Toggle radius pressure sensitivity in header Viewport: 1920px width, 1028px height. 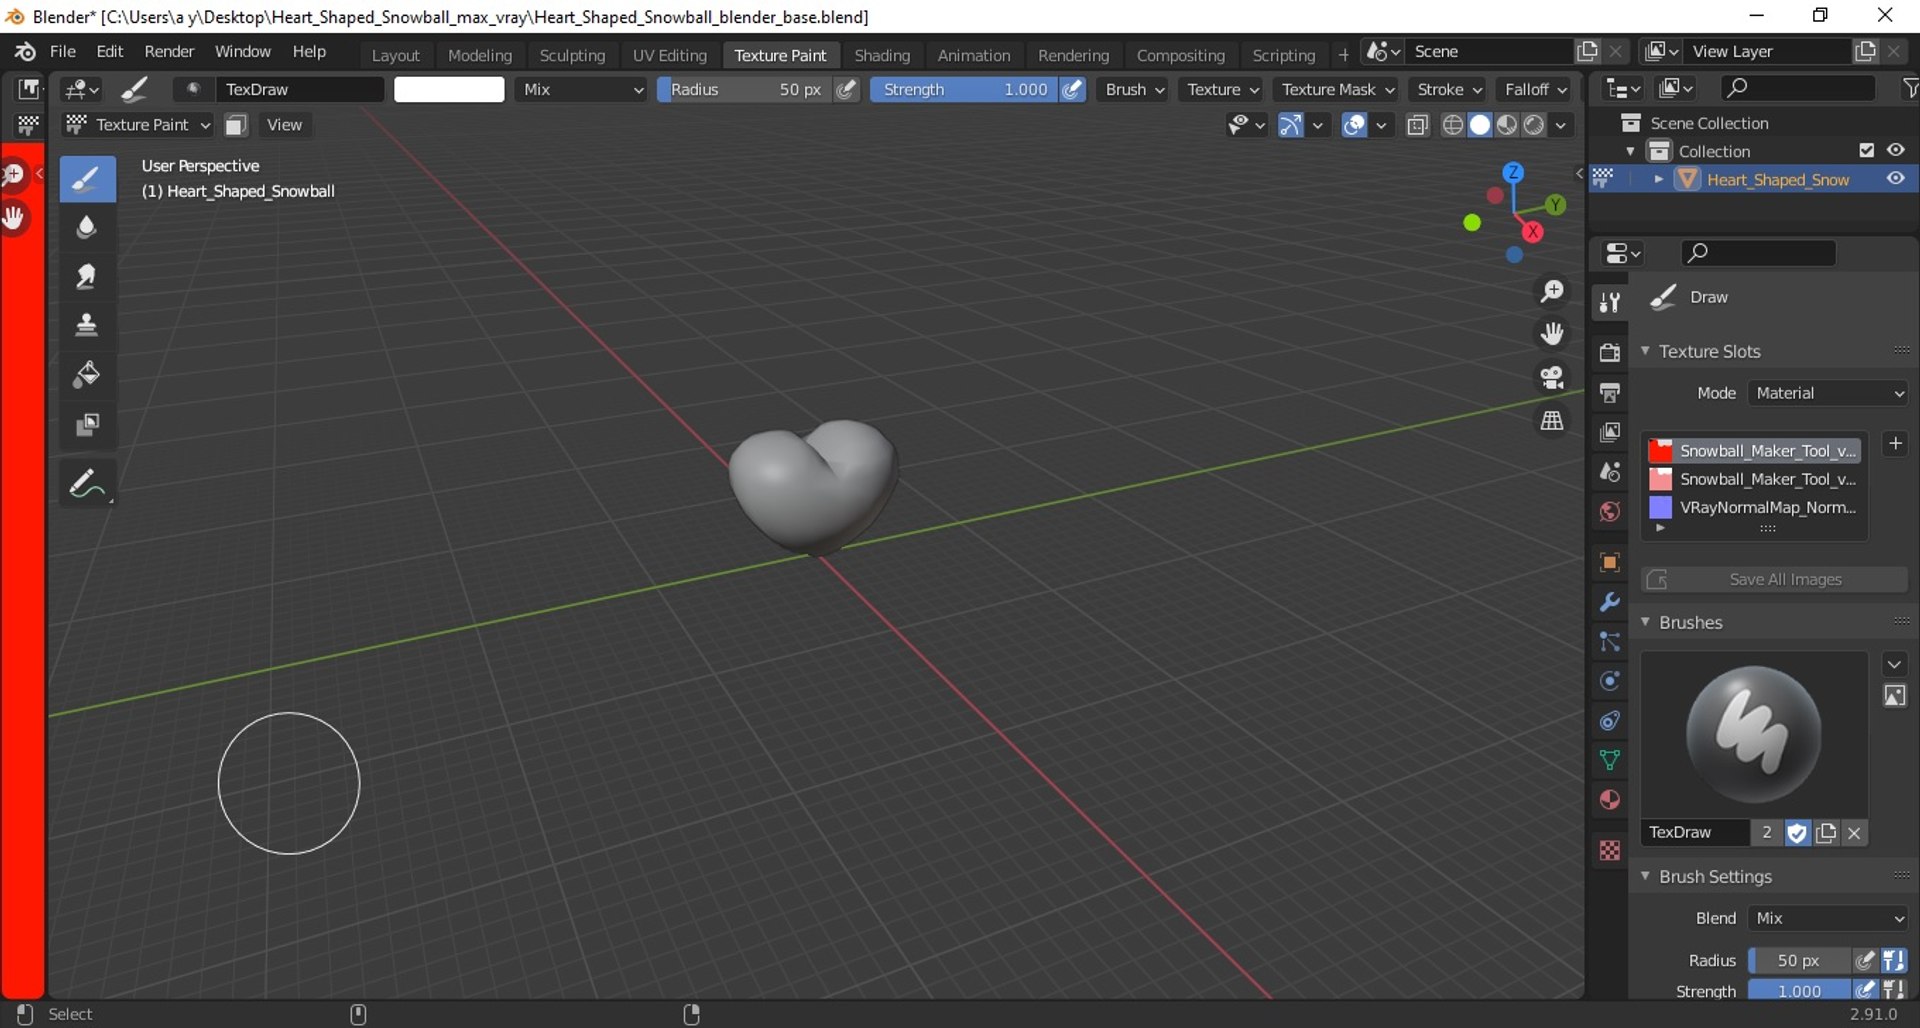847,89
